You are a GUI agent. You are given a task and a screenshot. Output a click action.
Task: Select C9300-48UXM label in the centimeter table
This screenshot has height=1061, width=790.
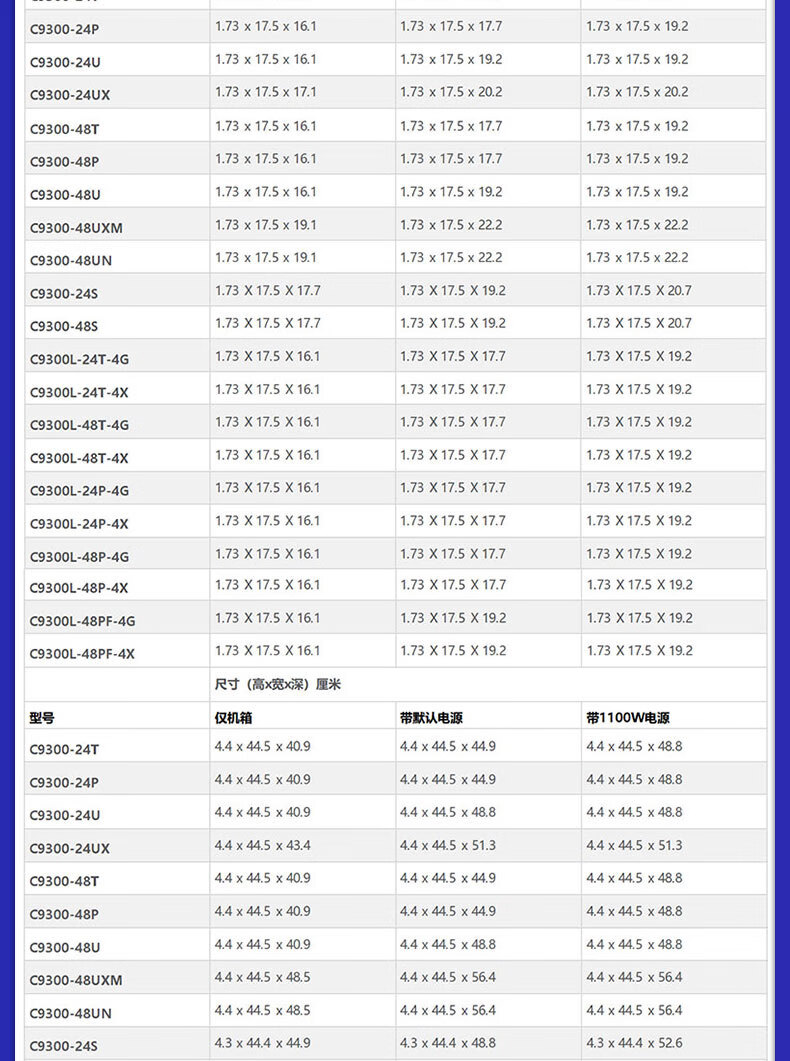tap(76, 980)
